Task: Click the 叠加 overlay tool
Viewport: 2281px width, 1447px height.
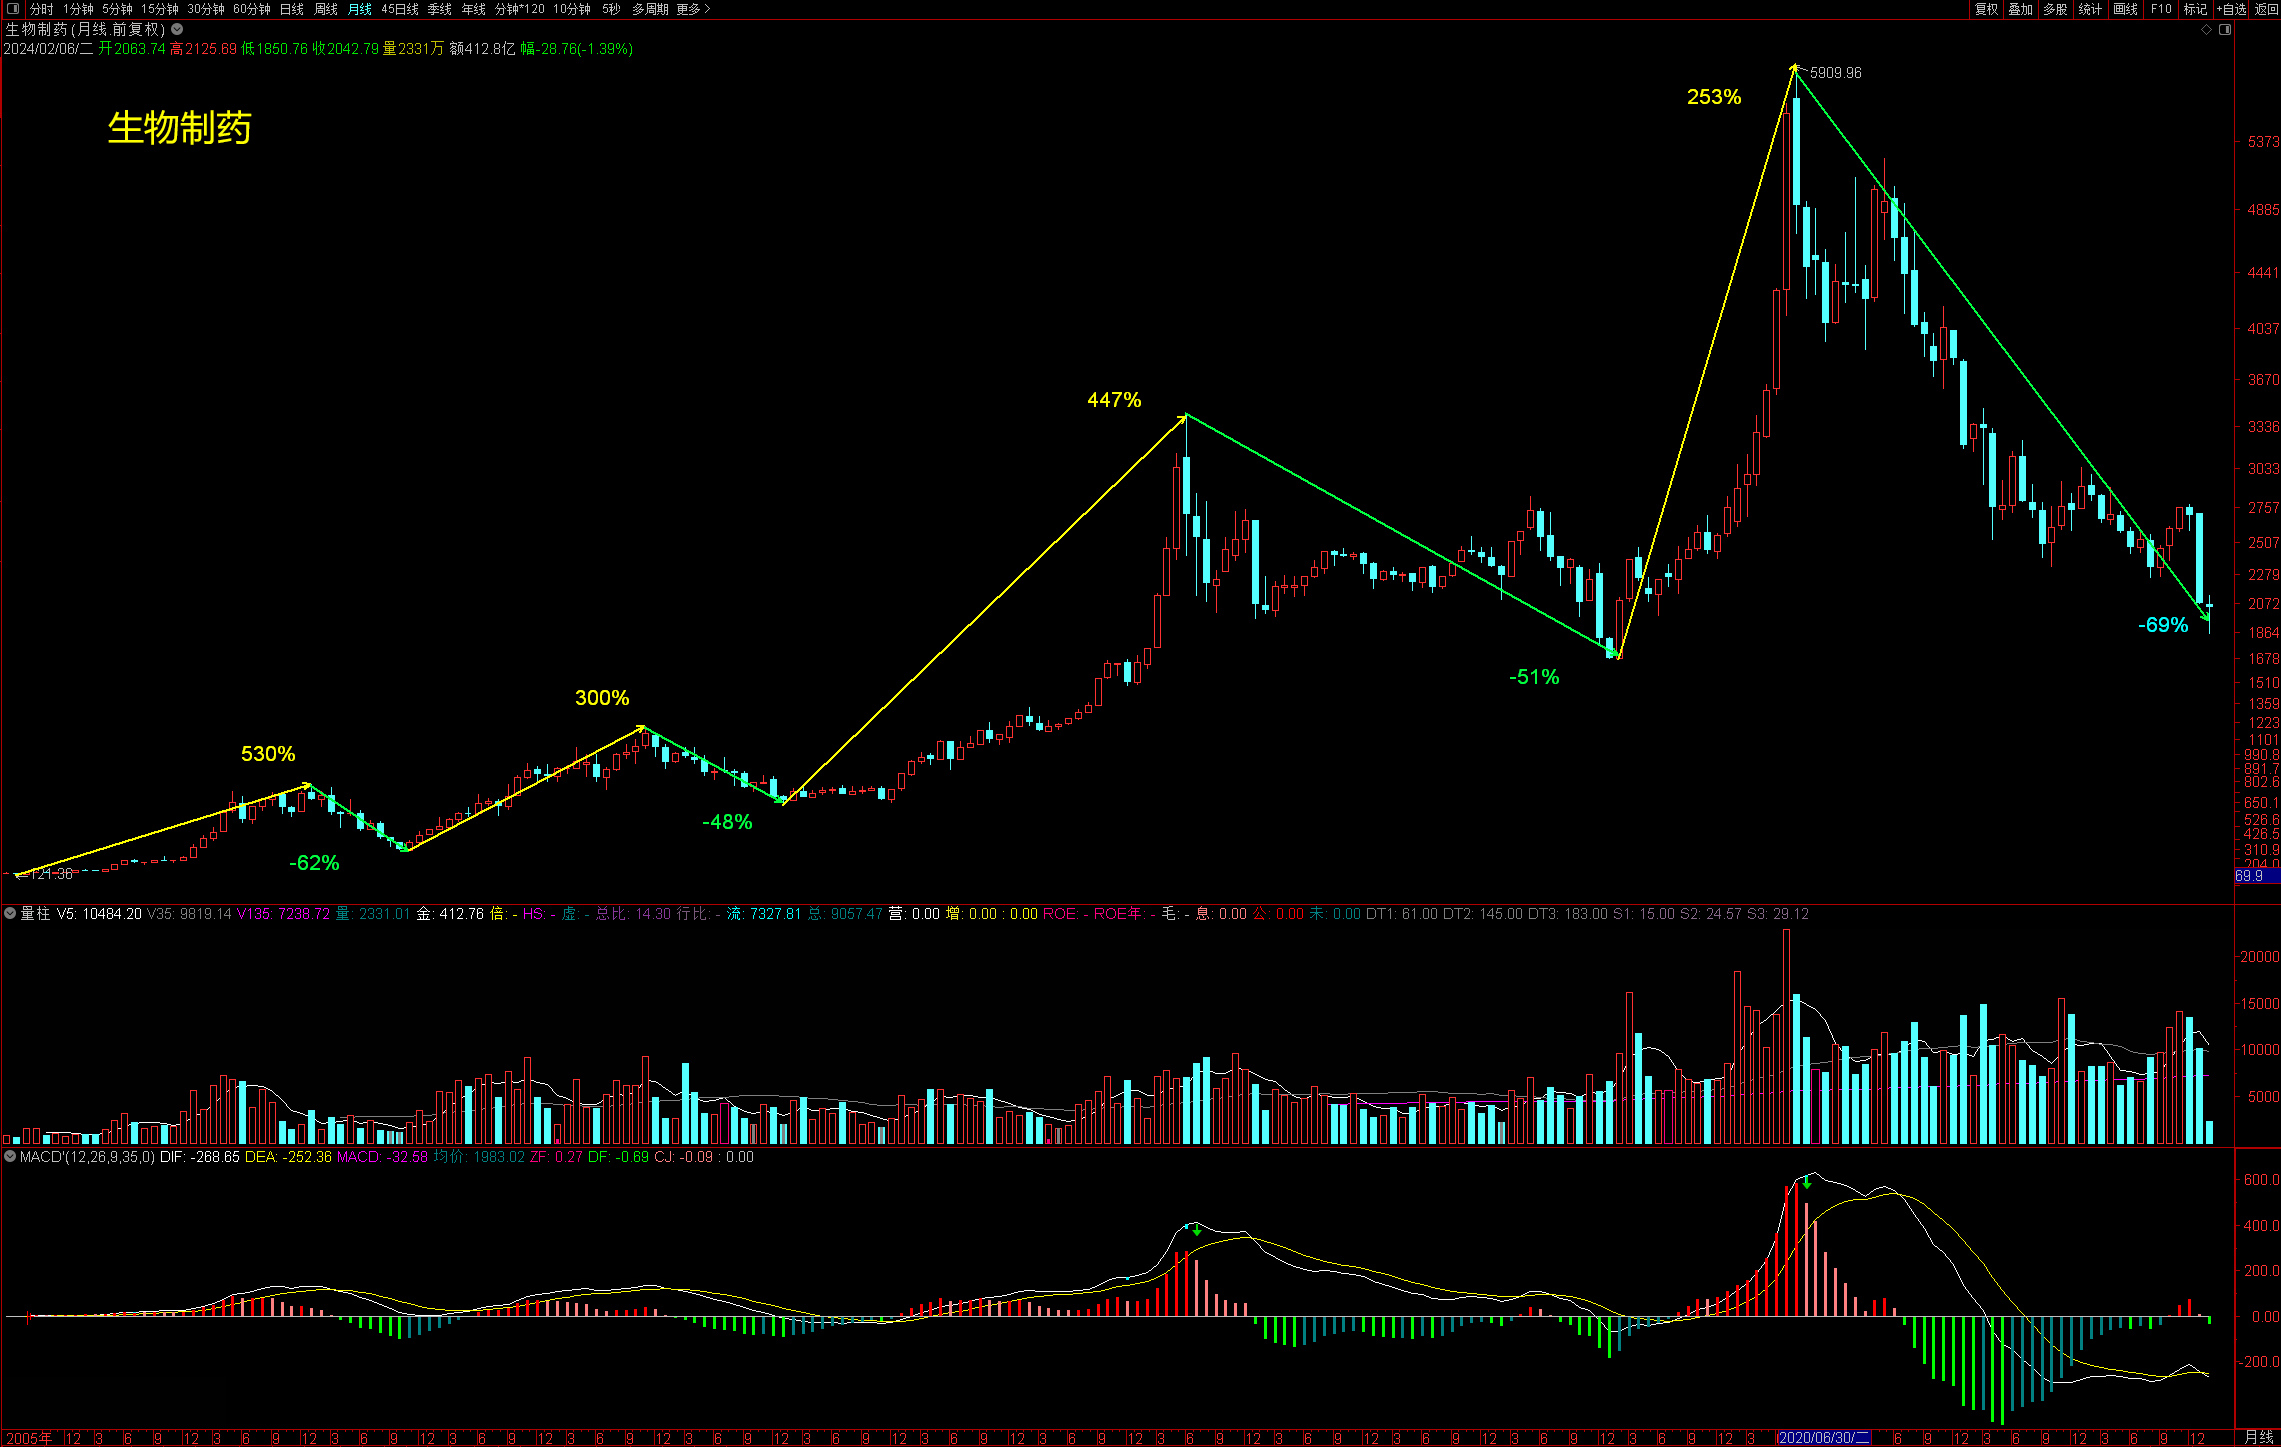Action: point(2020,9)
